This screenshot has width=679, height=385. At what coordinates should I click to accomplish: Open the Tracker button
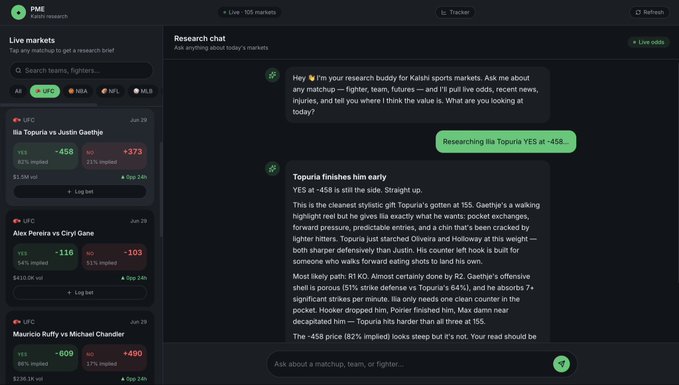[455, 12]
